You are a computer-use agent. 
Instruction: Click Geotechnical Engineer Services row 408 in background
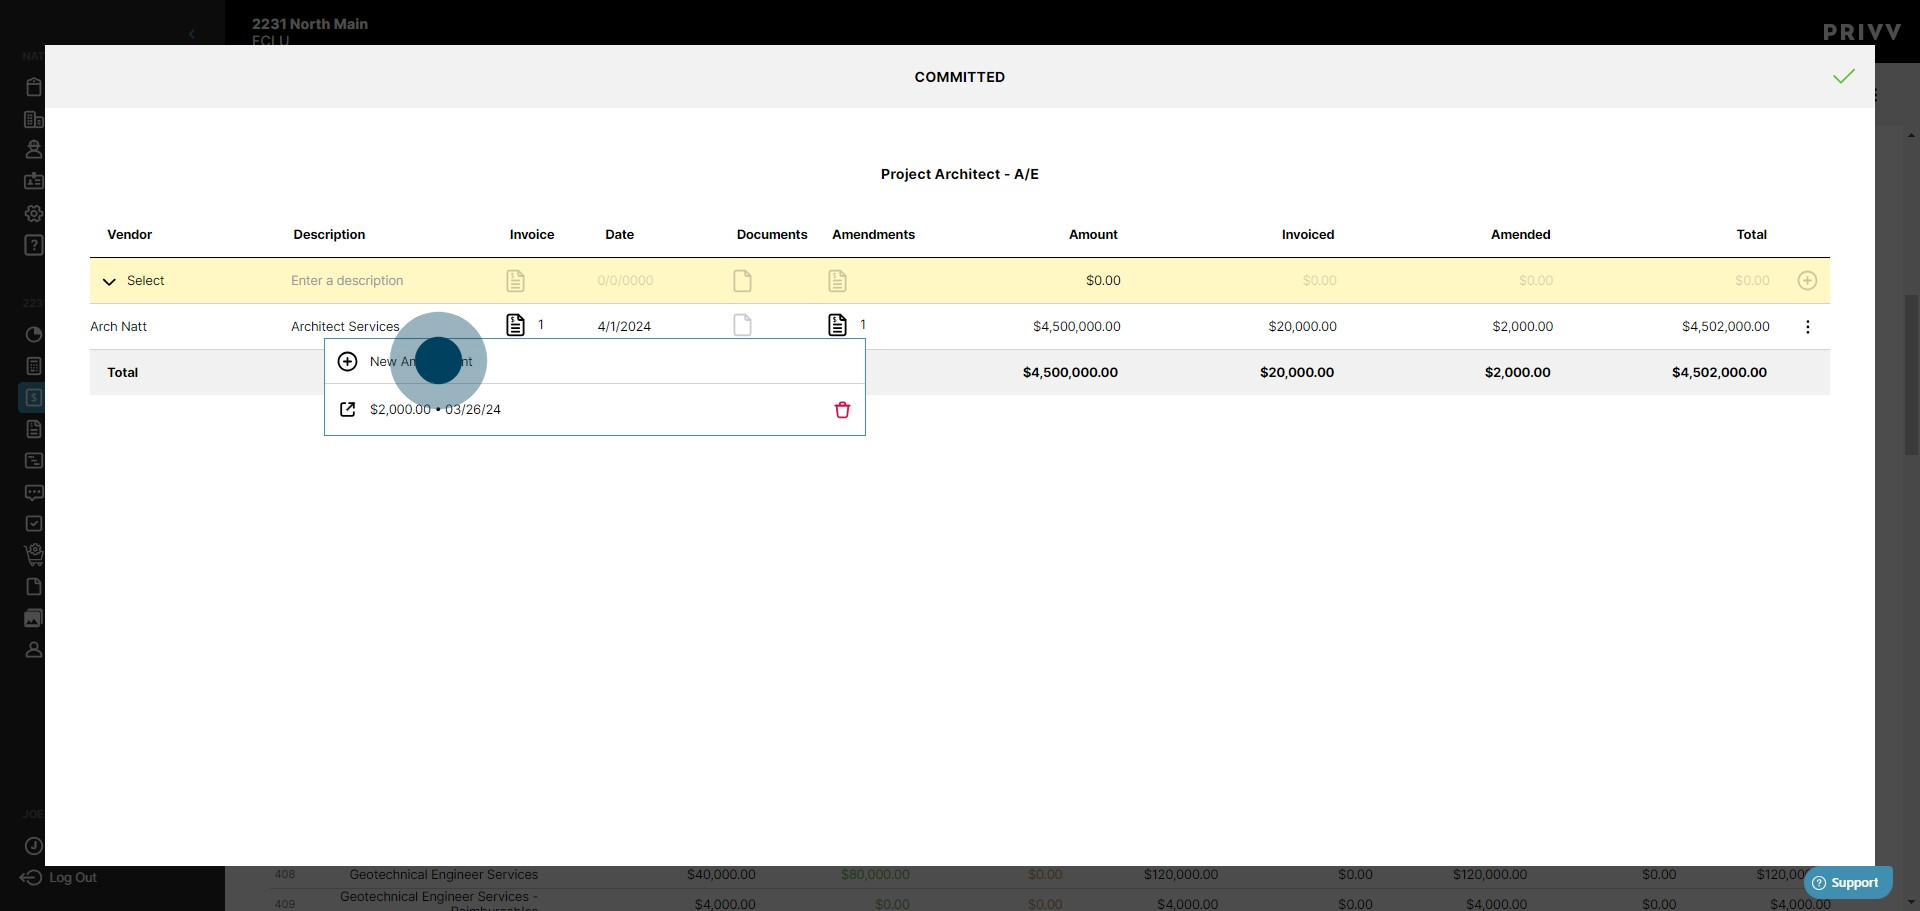coord(444,875)
